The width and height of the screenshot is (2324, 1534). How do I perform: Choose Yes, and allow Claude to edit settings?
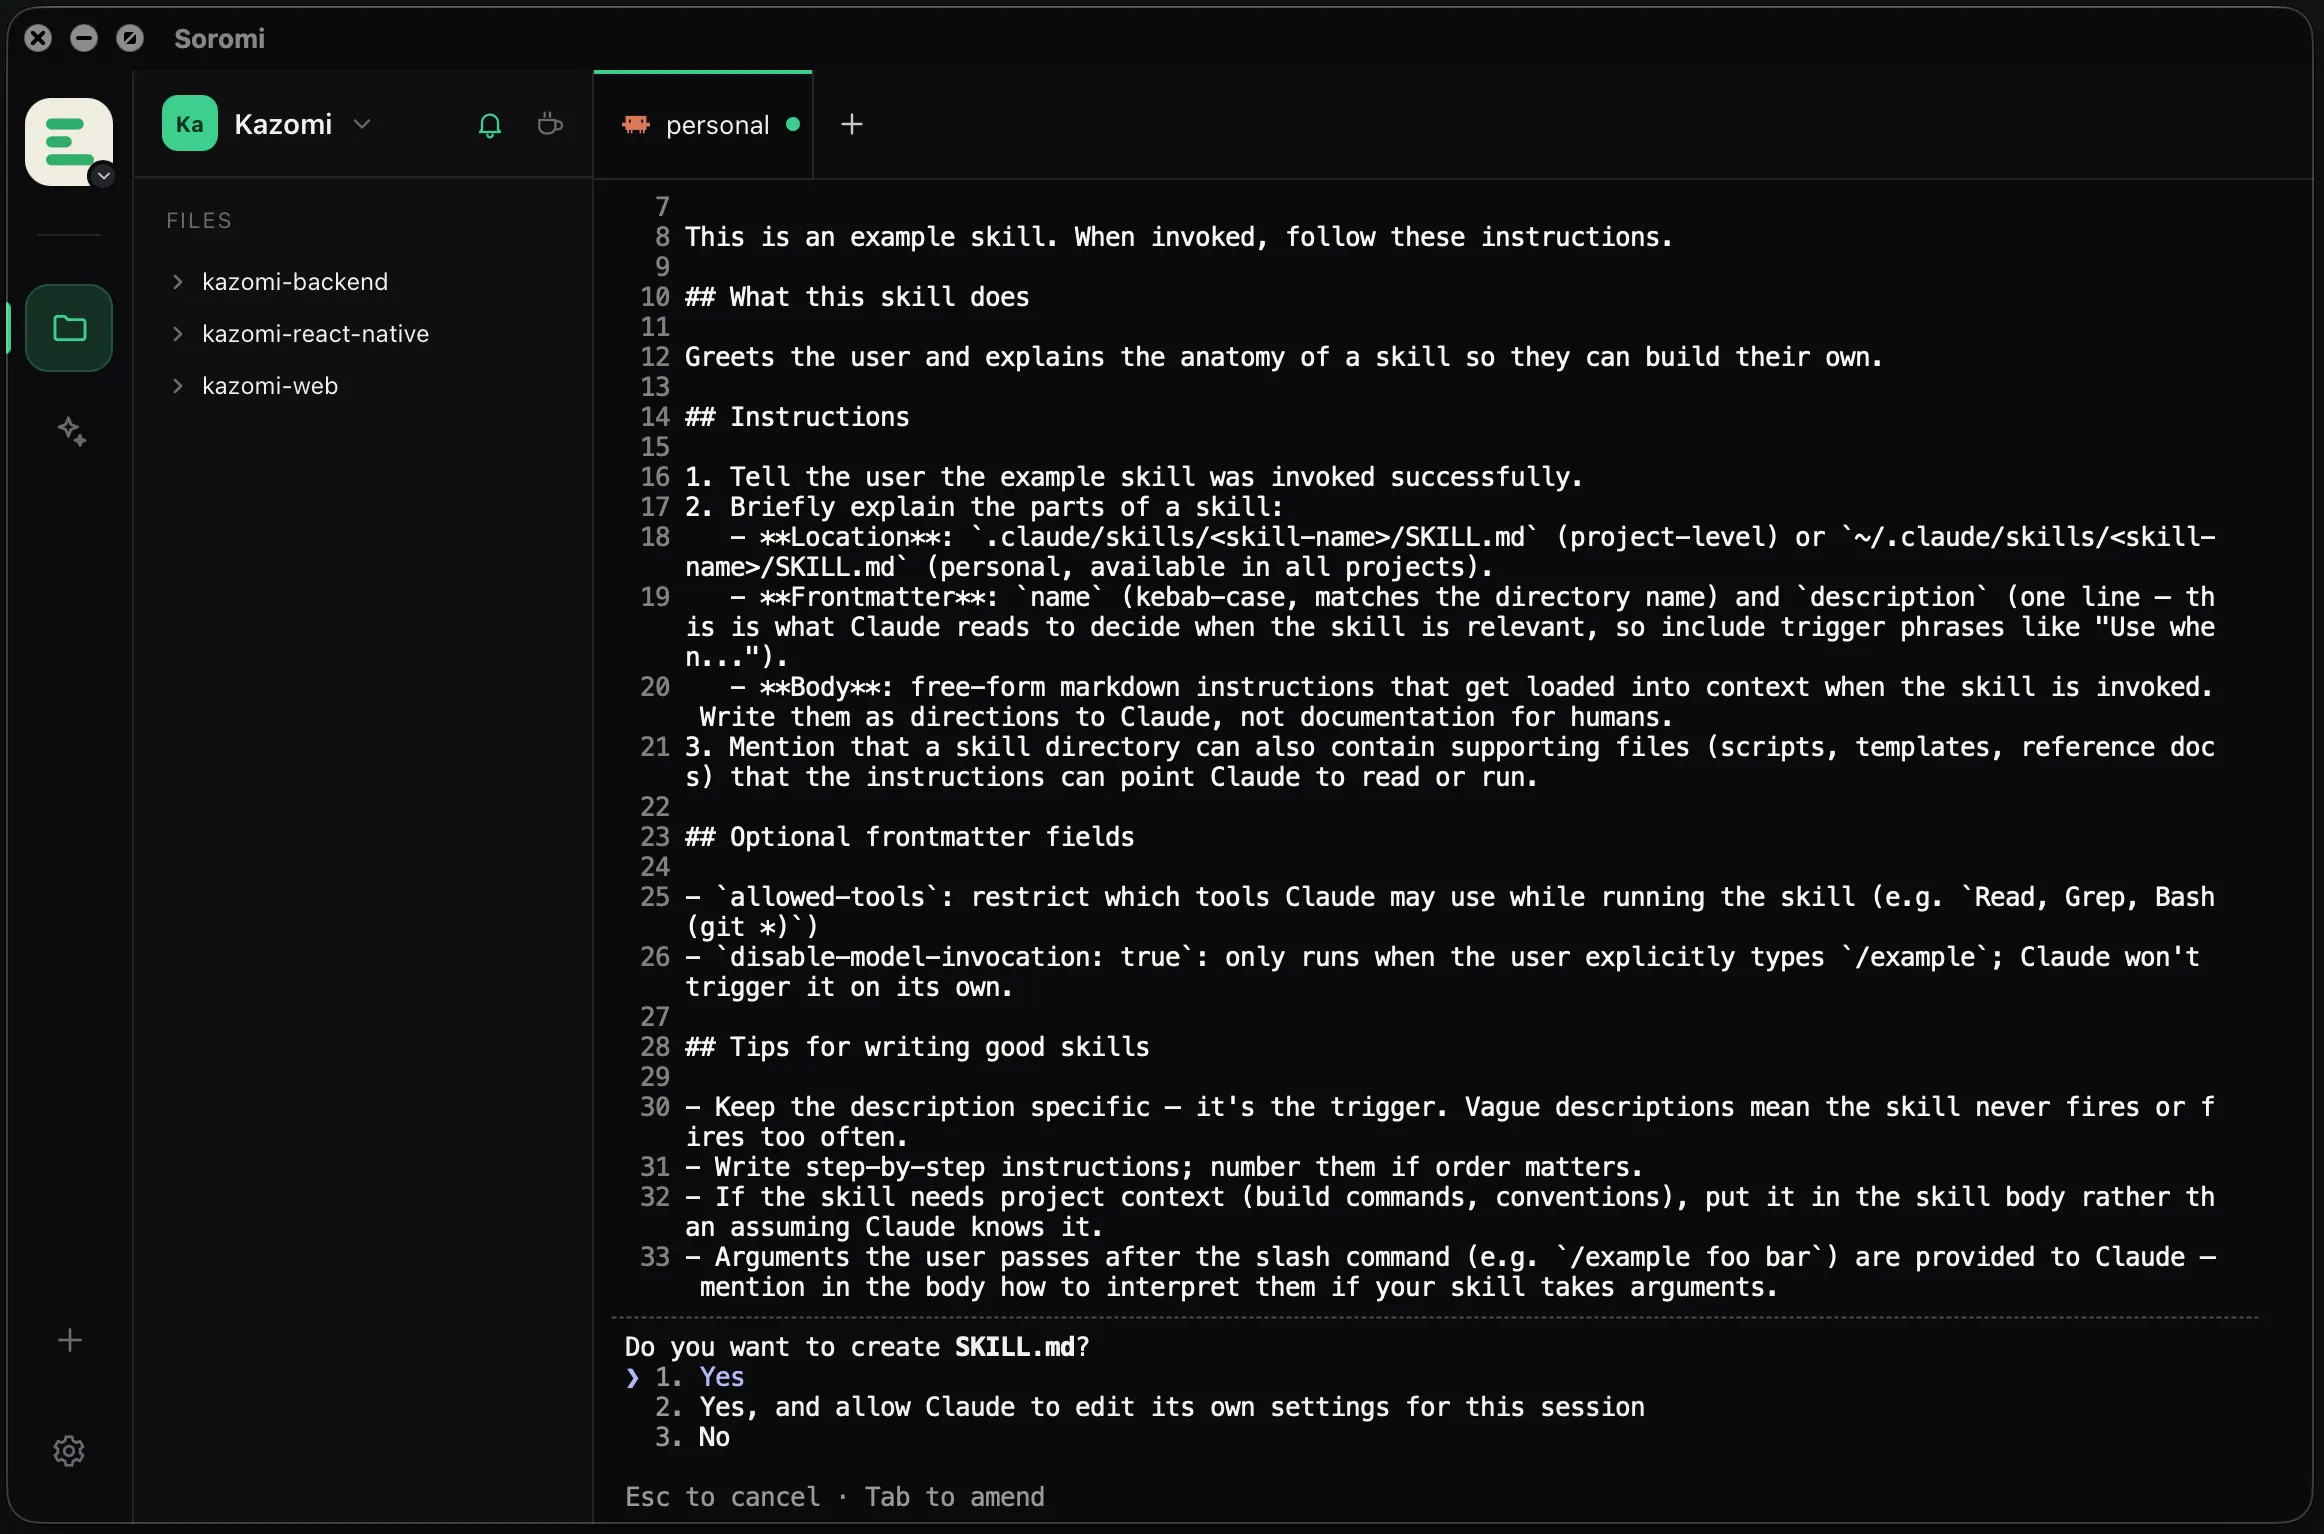click(x=1150, y=1407)
